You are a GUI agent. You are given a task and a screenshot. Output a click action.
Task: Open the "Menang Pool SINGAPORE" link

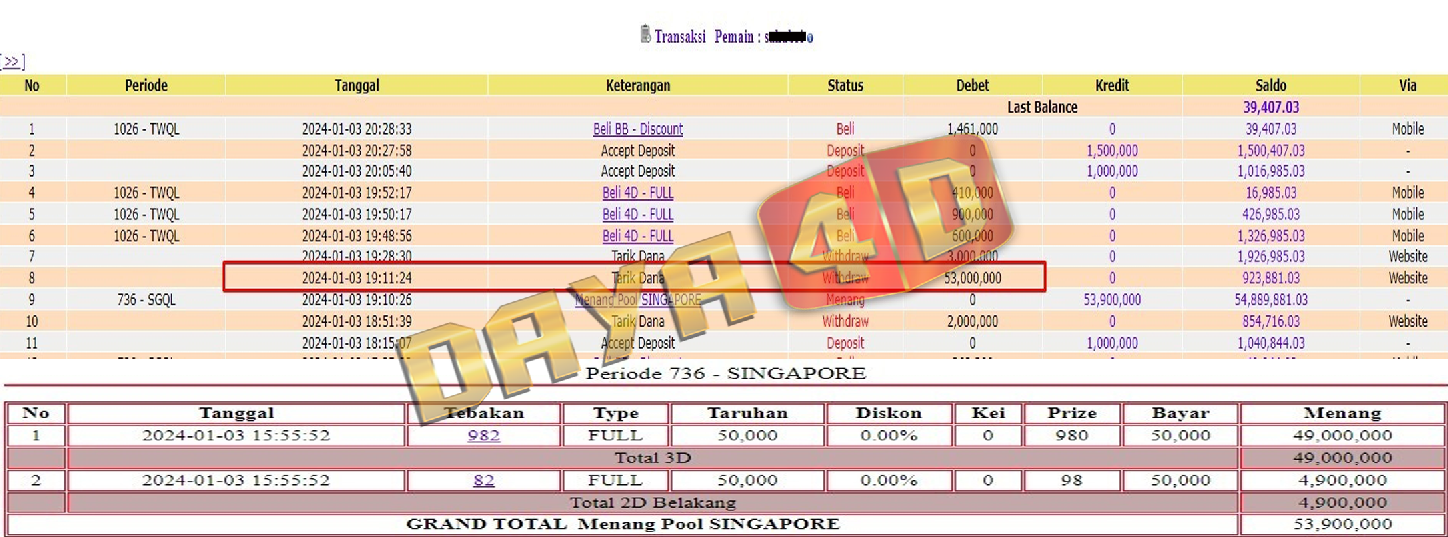pyautogui.click(x=638, y=300)
